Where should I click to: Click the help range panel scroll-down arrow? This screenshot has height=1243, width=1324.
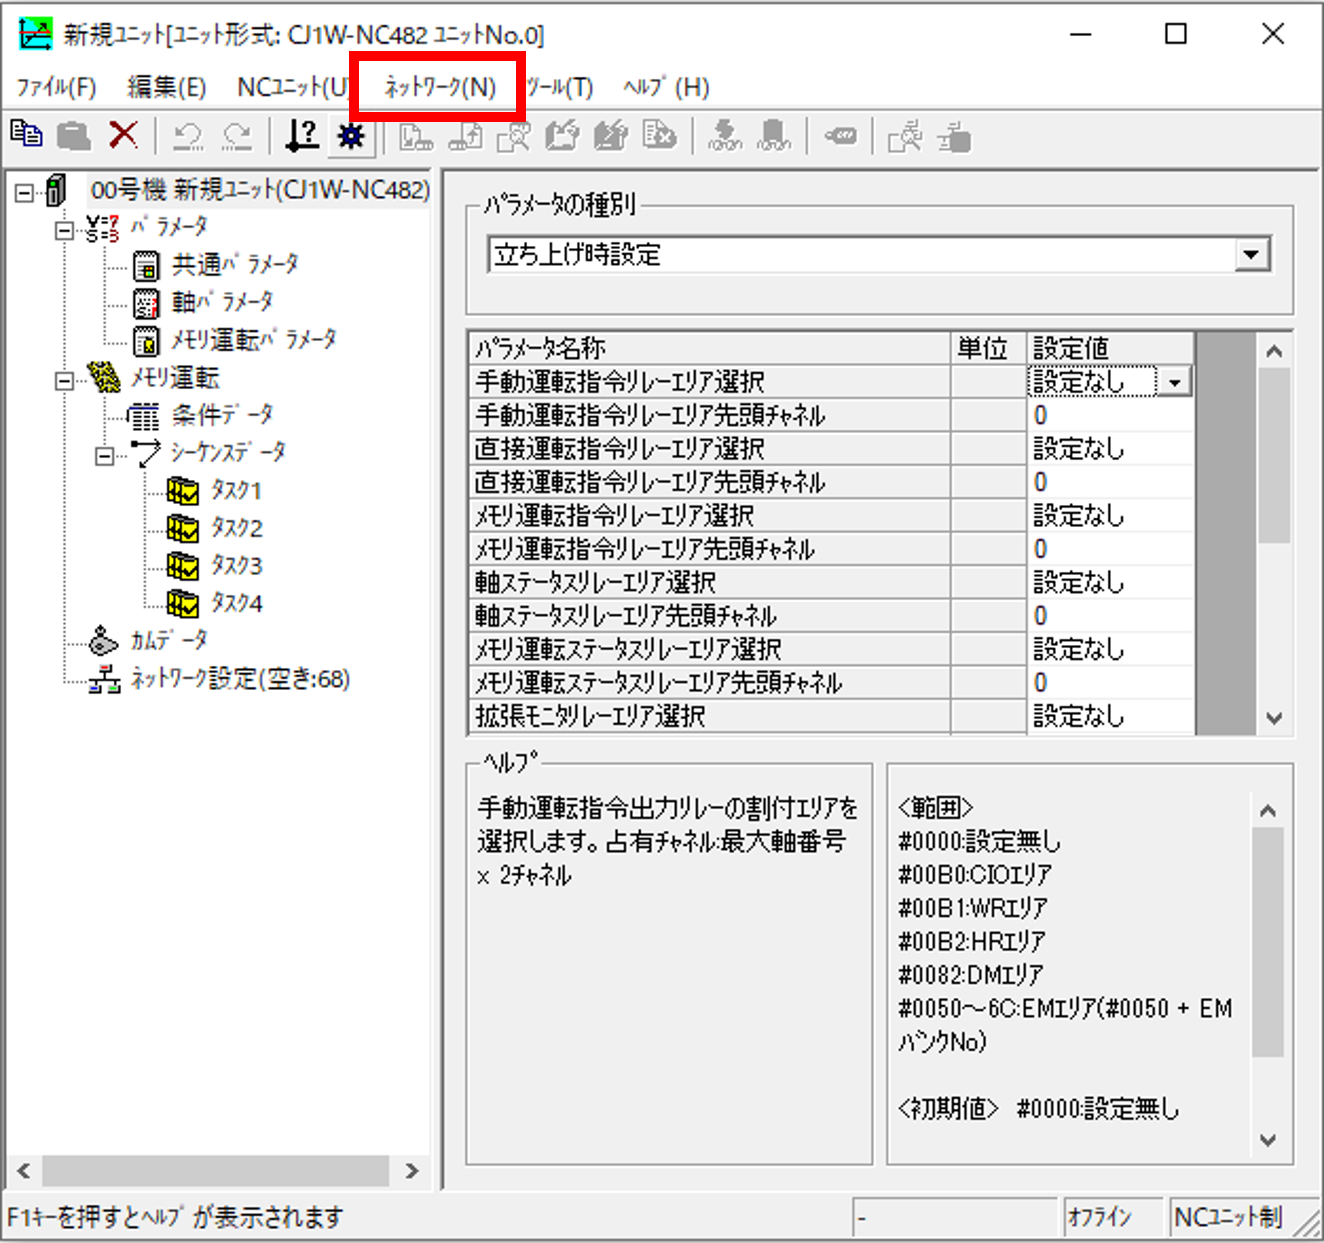coord(1268,1140)
